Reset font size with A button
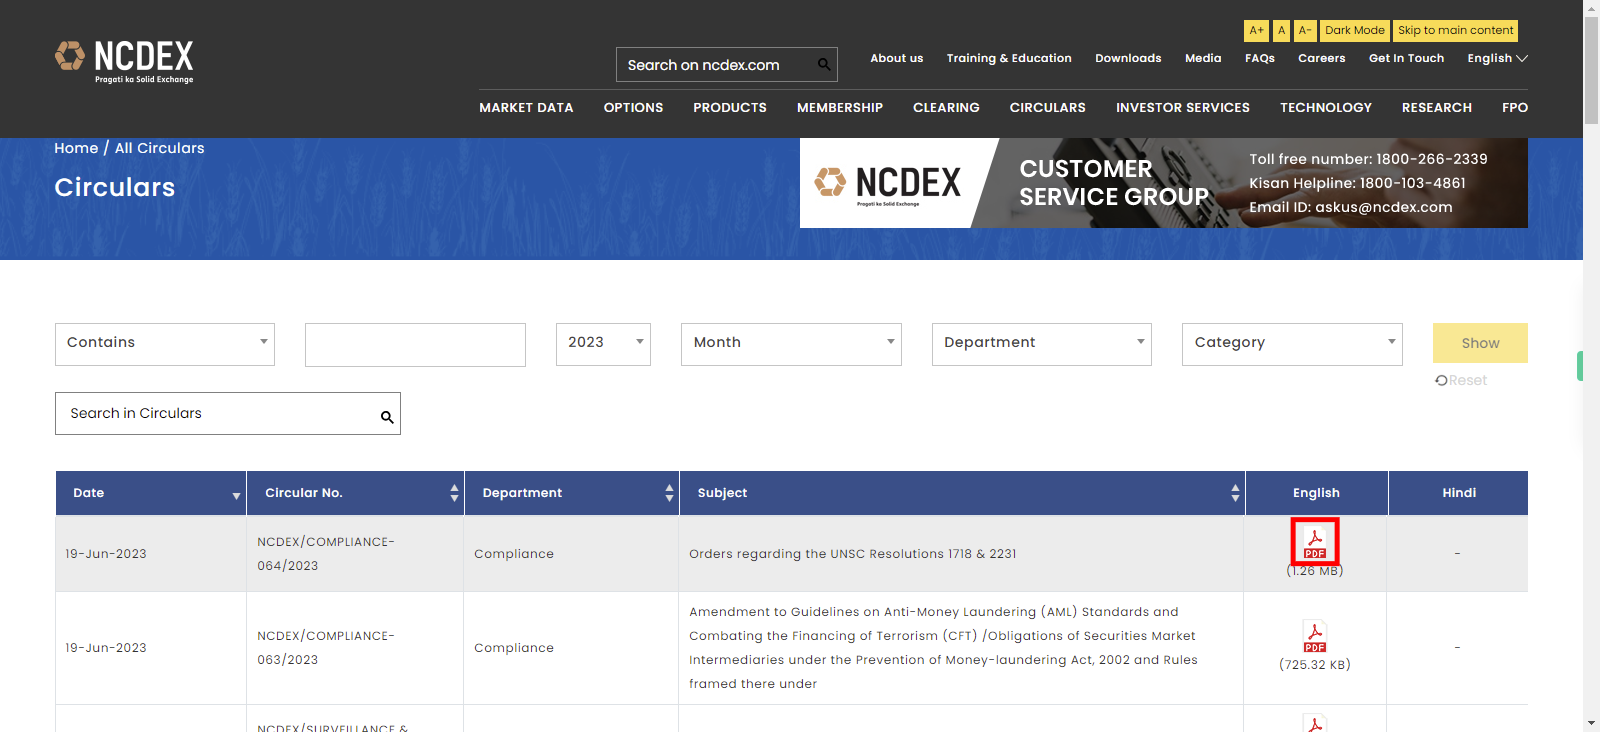The width and height of the screenshot is (1600, 732). click(1281, 31)
